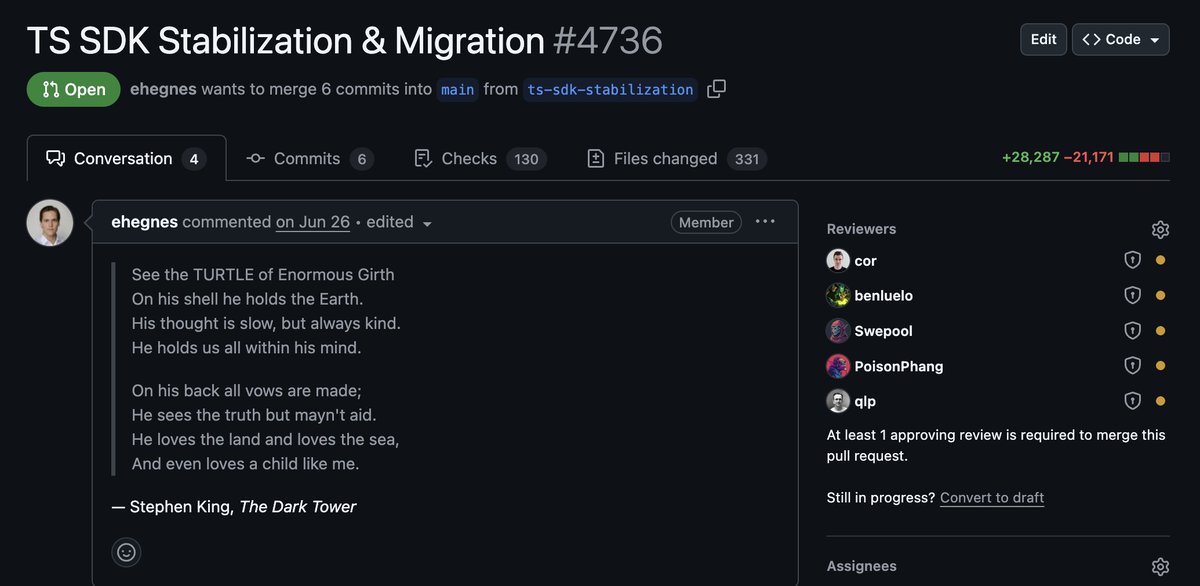Click the pending status dot for PoisonPhang
Screen dimensions: 1200x586
pos(1160,366)
